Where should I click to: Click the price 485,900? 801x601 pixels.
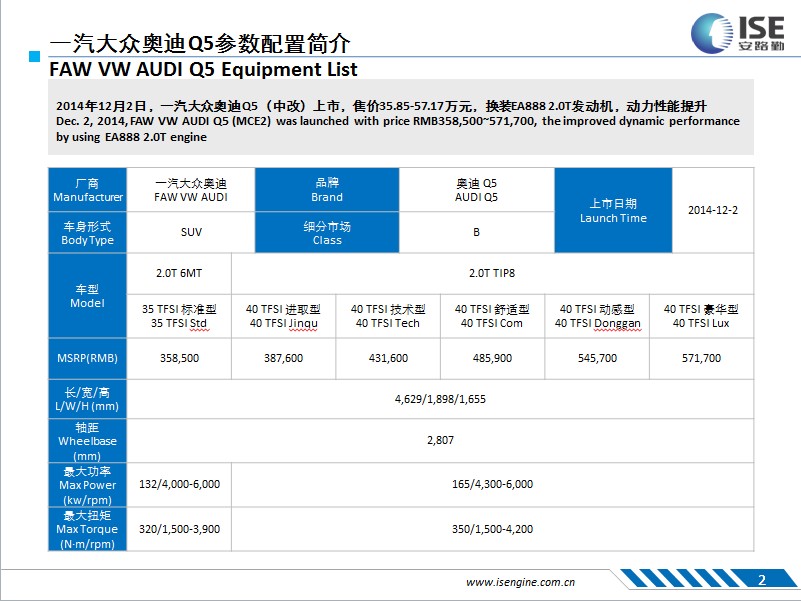[x=492, y=358]
